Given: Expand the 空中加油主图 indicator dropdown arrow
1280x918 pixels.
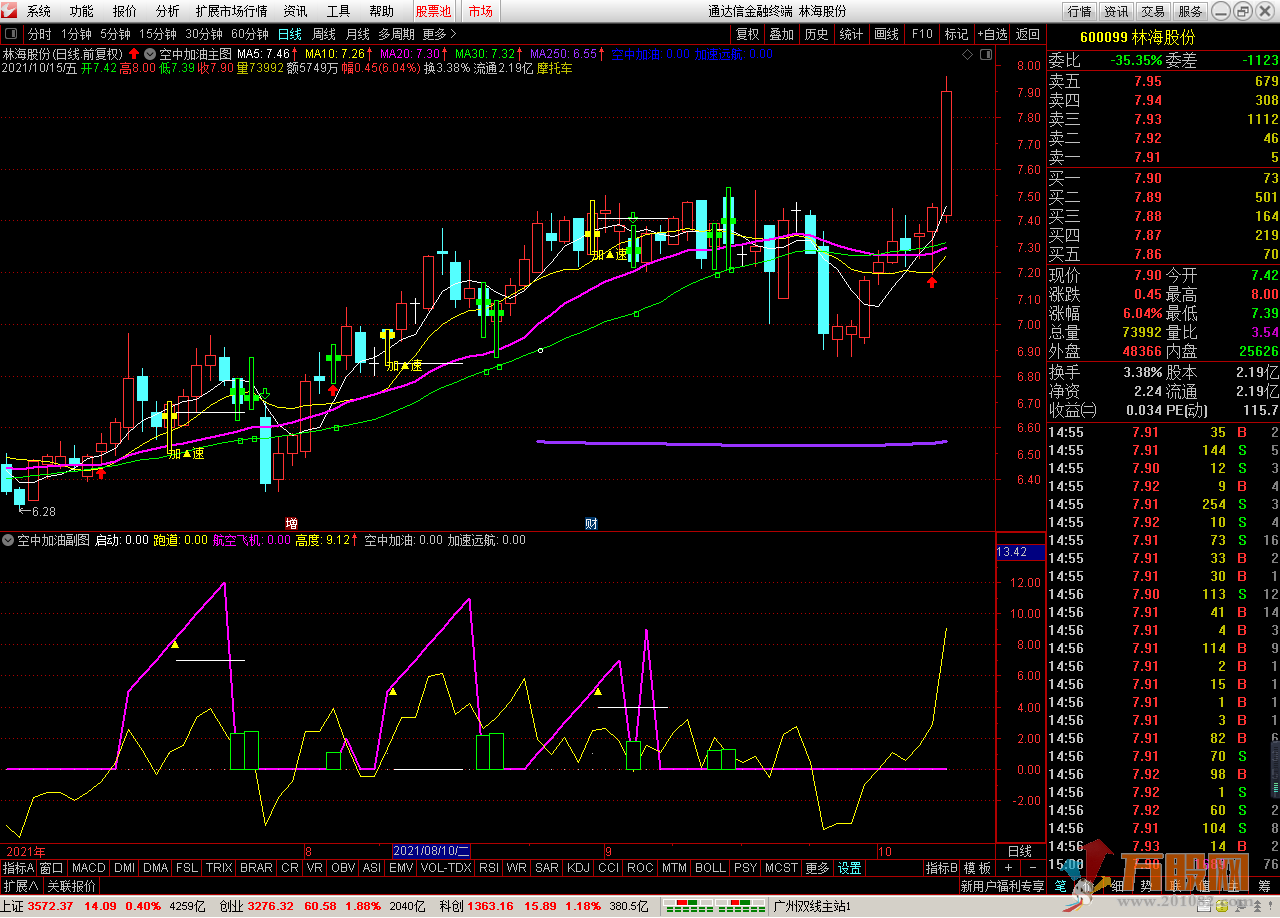Looking at the screenshot, I should (150, 54).
